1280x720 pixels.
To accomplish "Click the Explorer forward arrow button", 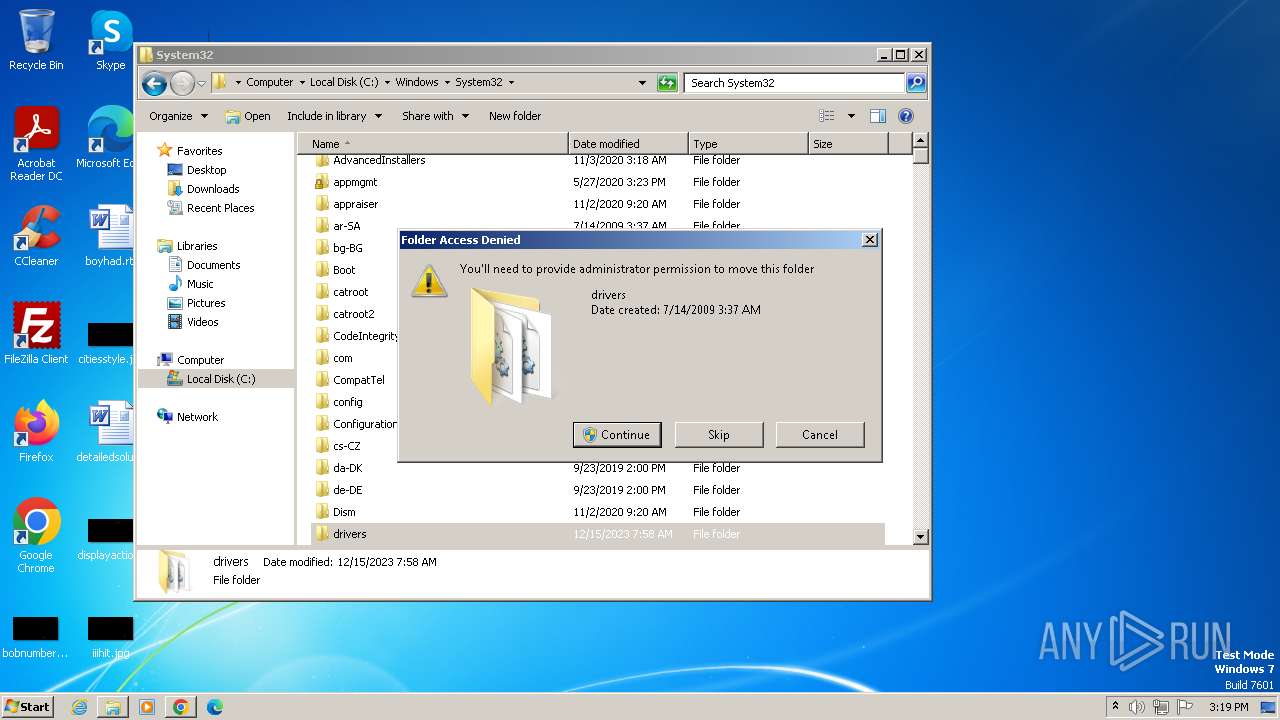I will tap(182, 83).
